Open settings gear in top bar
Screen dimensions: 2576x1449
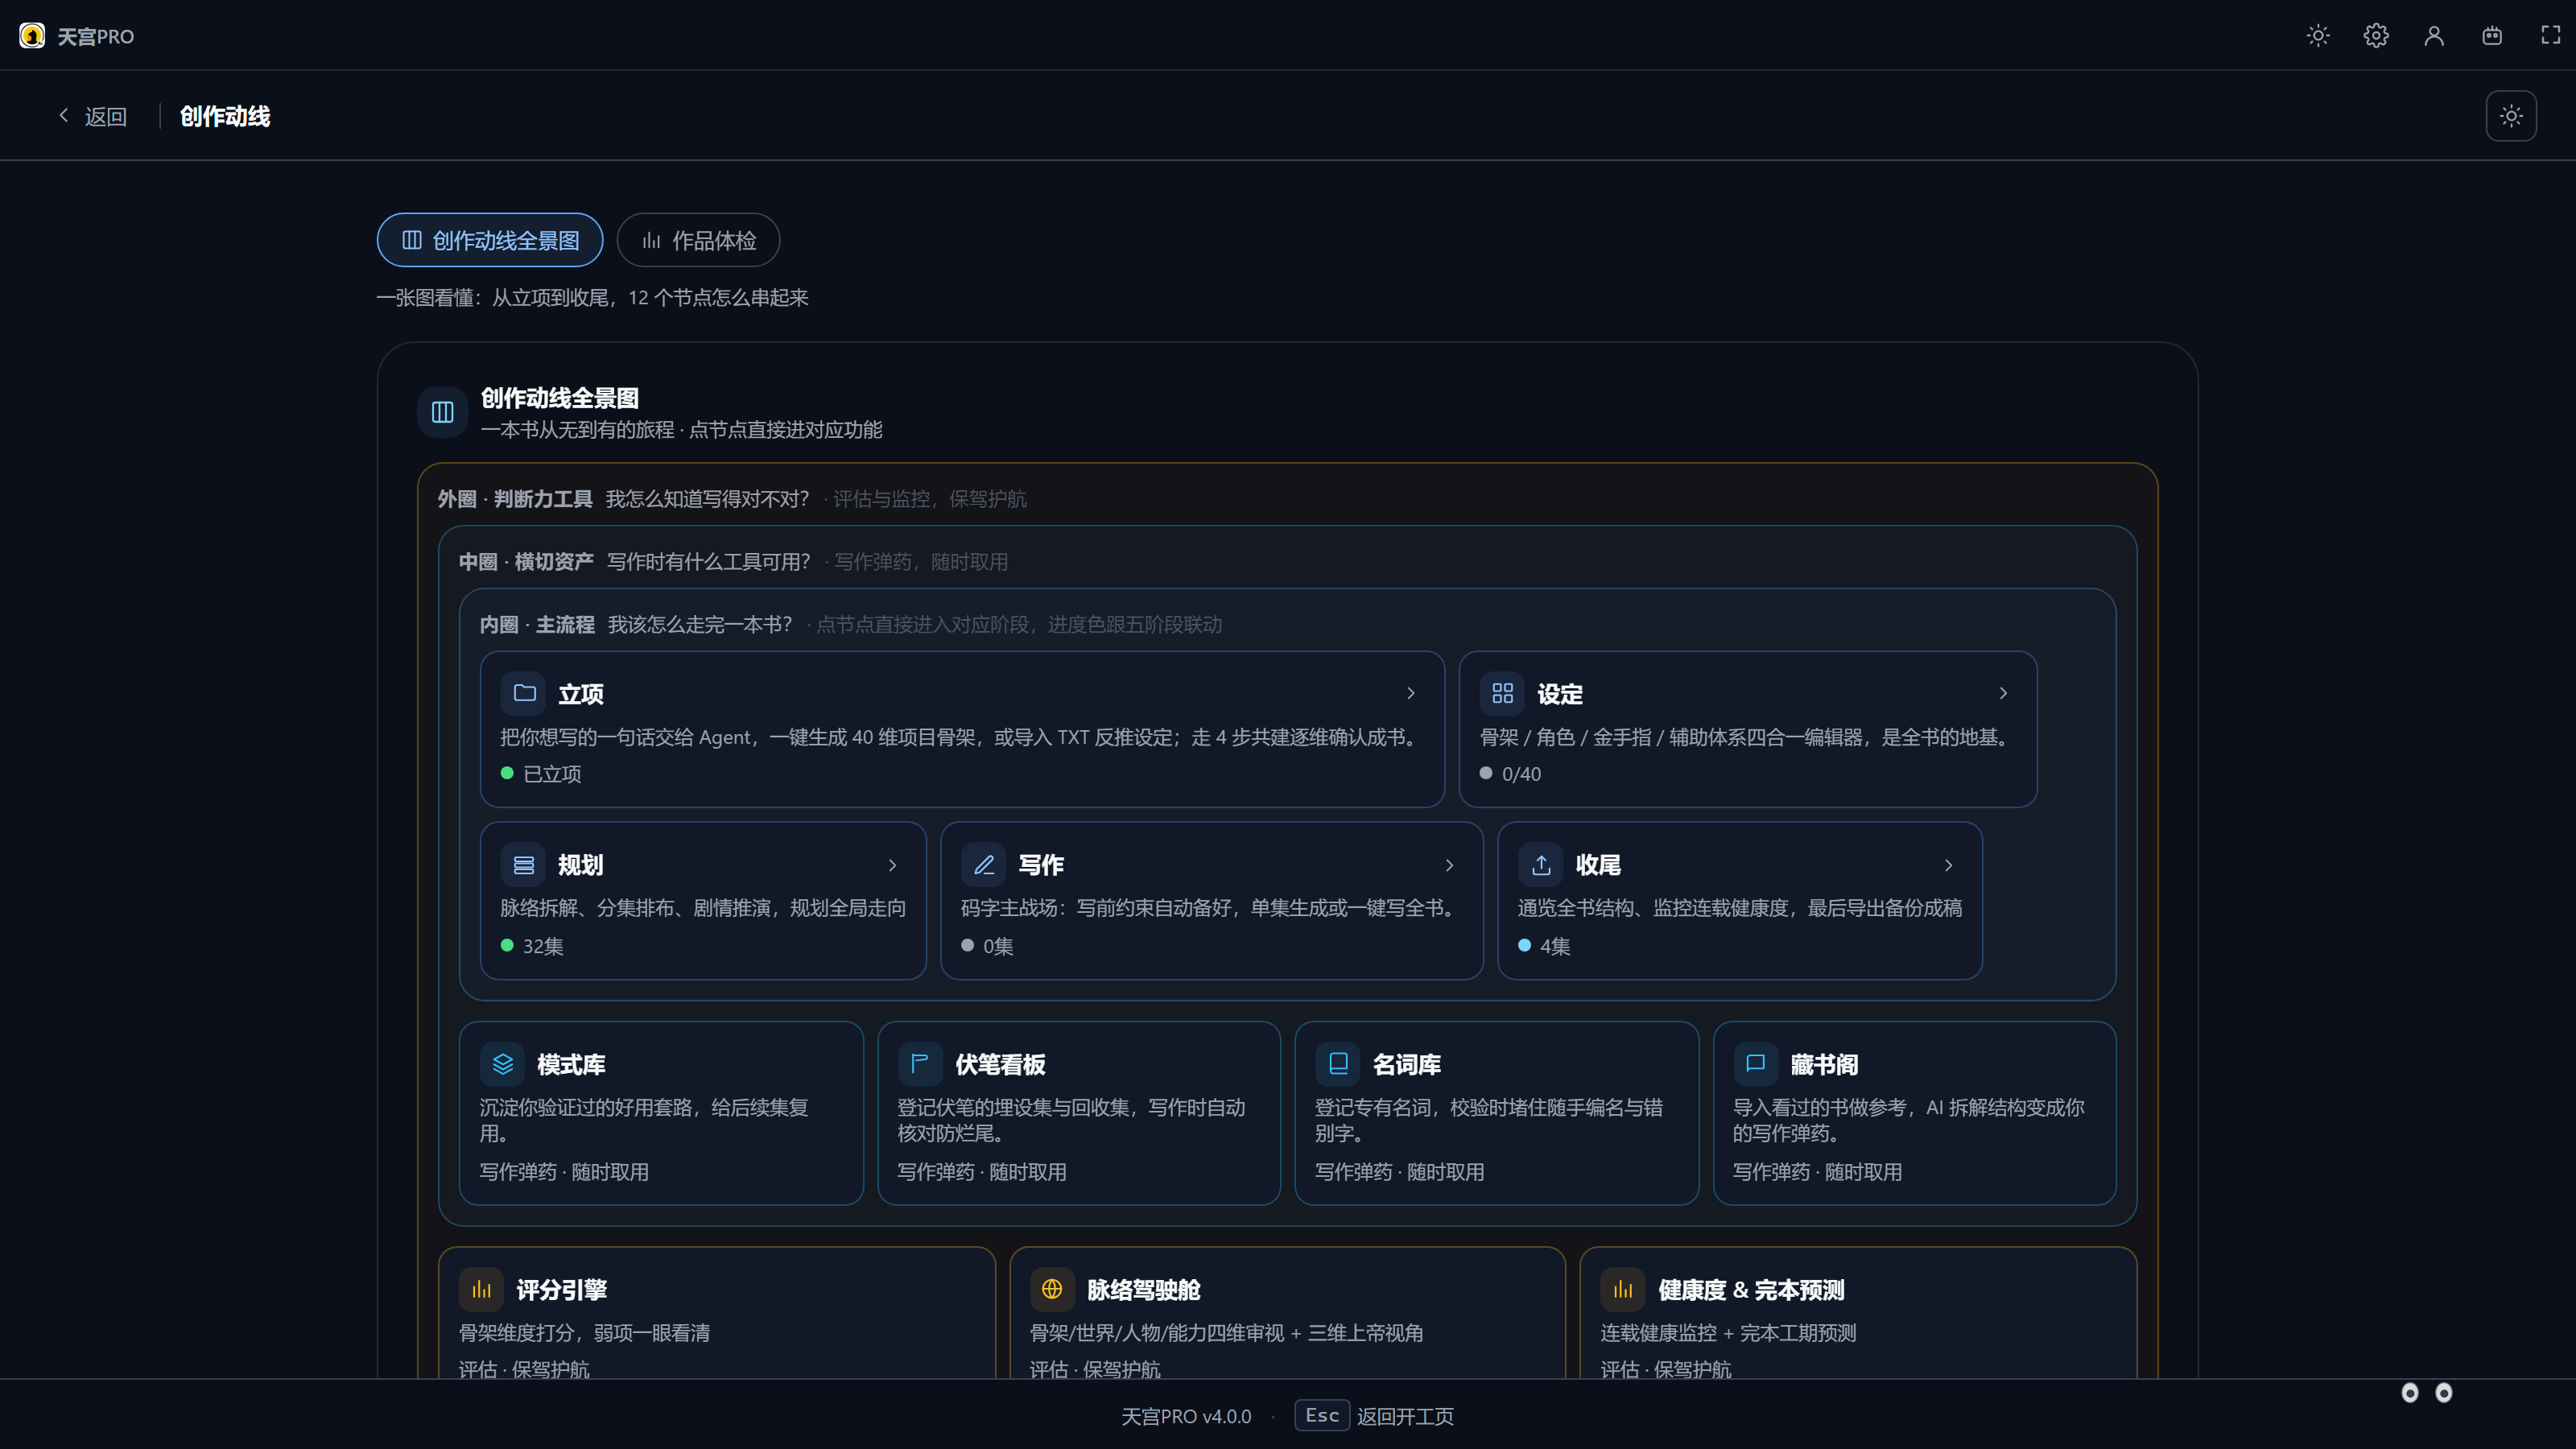point(2376,36)
